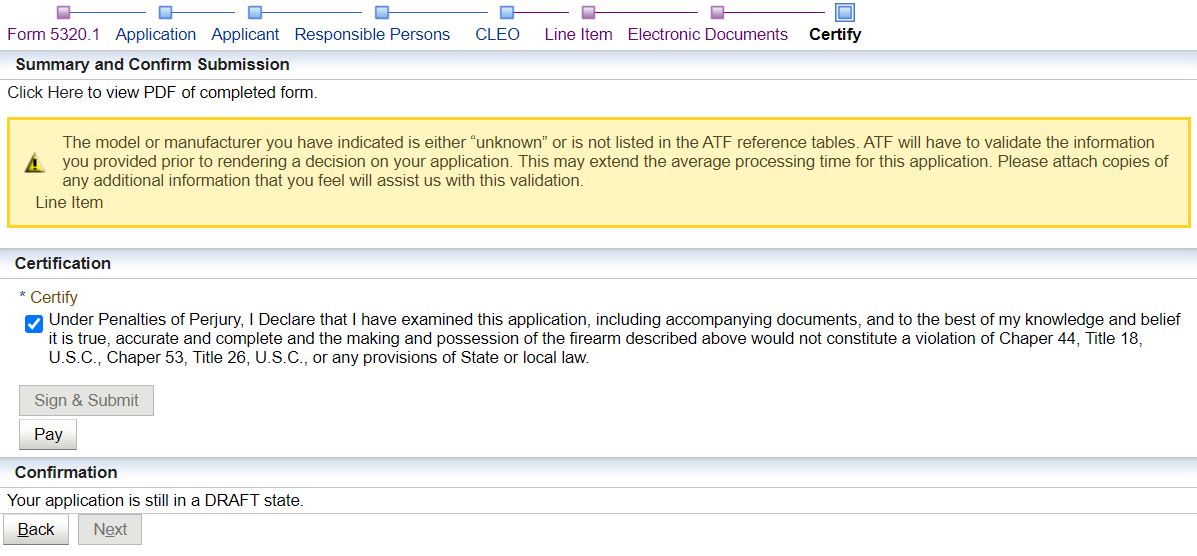Click the yellow warning triangle icon
1197x556 pixels.
click(34, 162)
